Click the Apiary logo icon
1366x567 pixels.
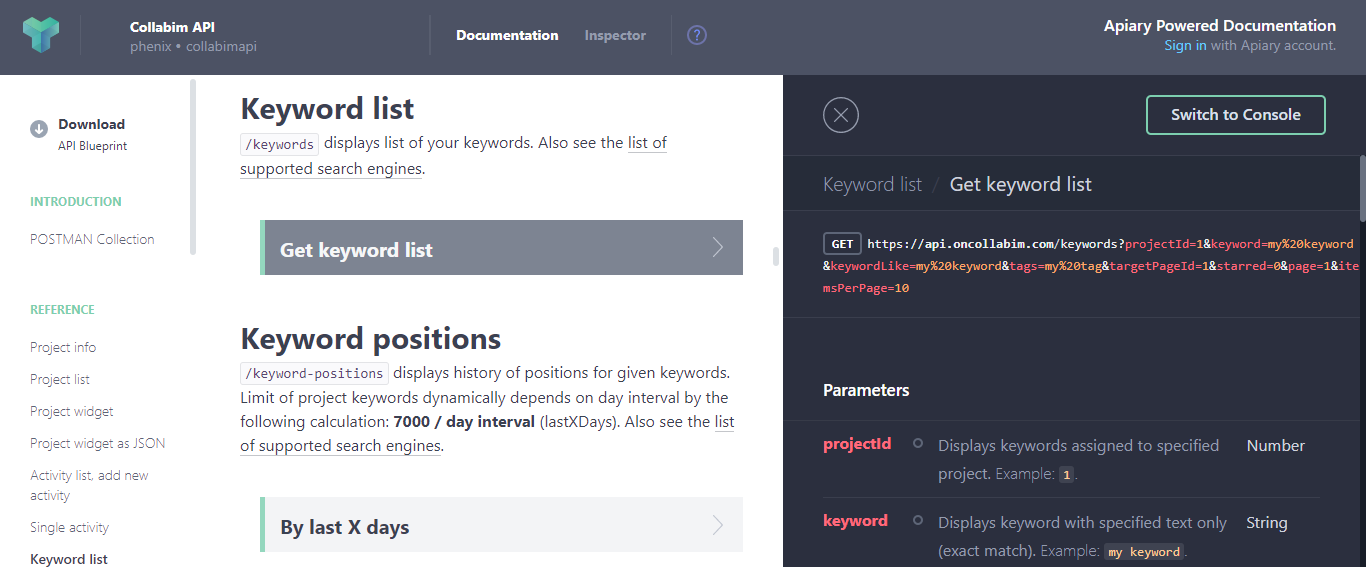coord(41,35)
